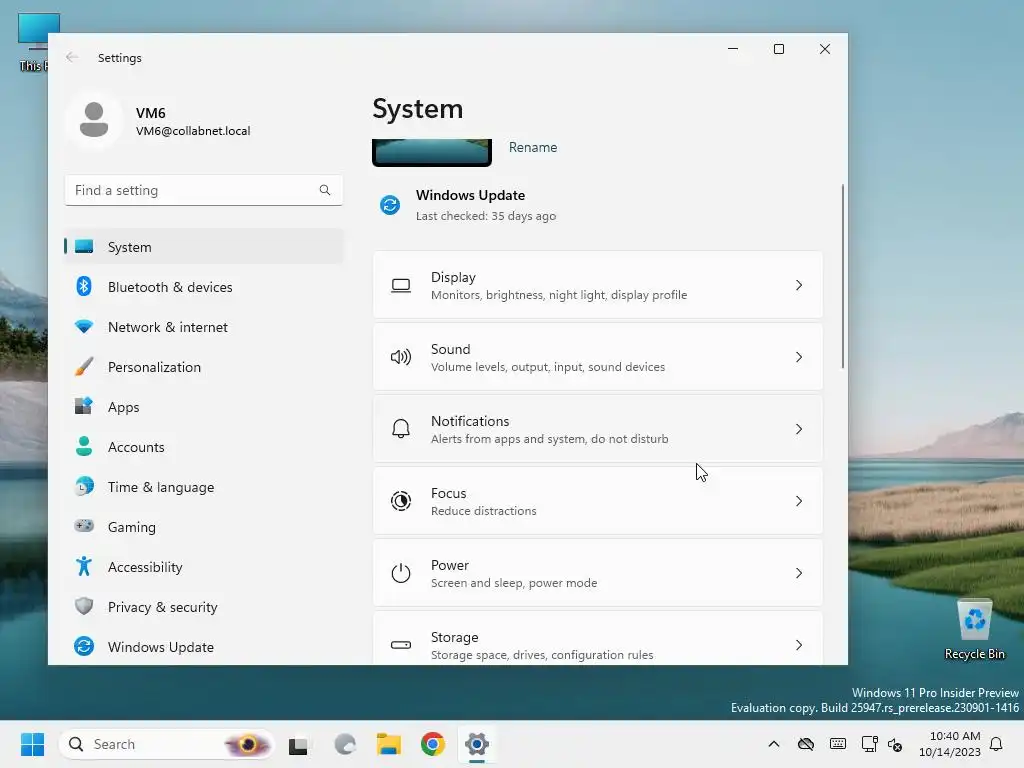Launch Google Chrome from the taskbar
1024x768 pixels.
tap(433, 744)
